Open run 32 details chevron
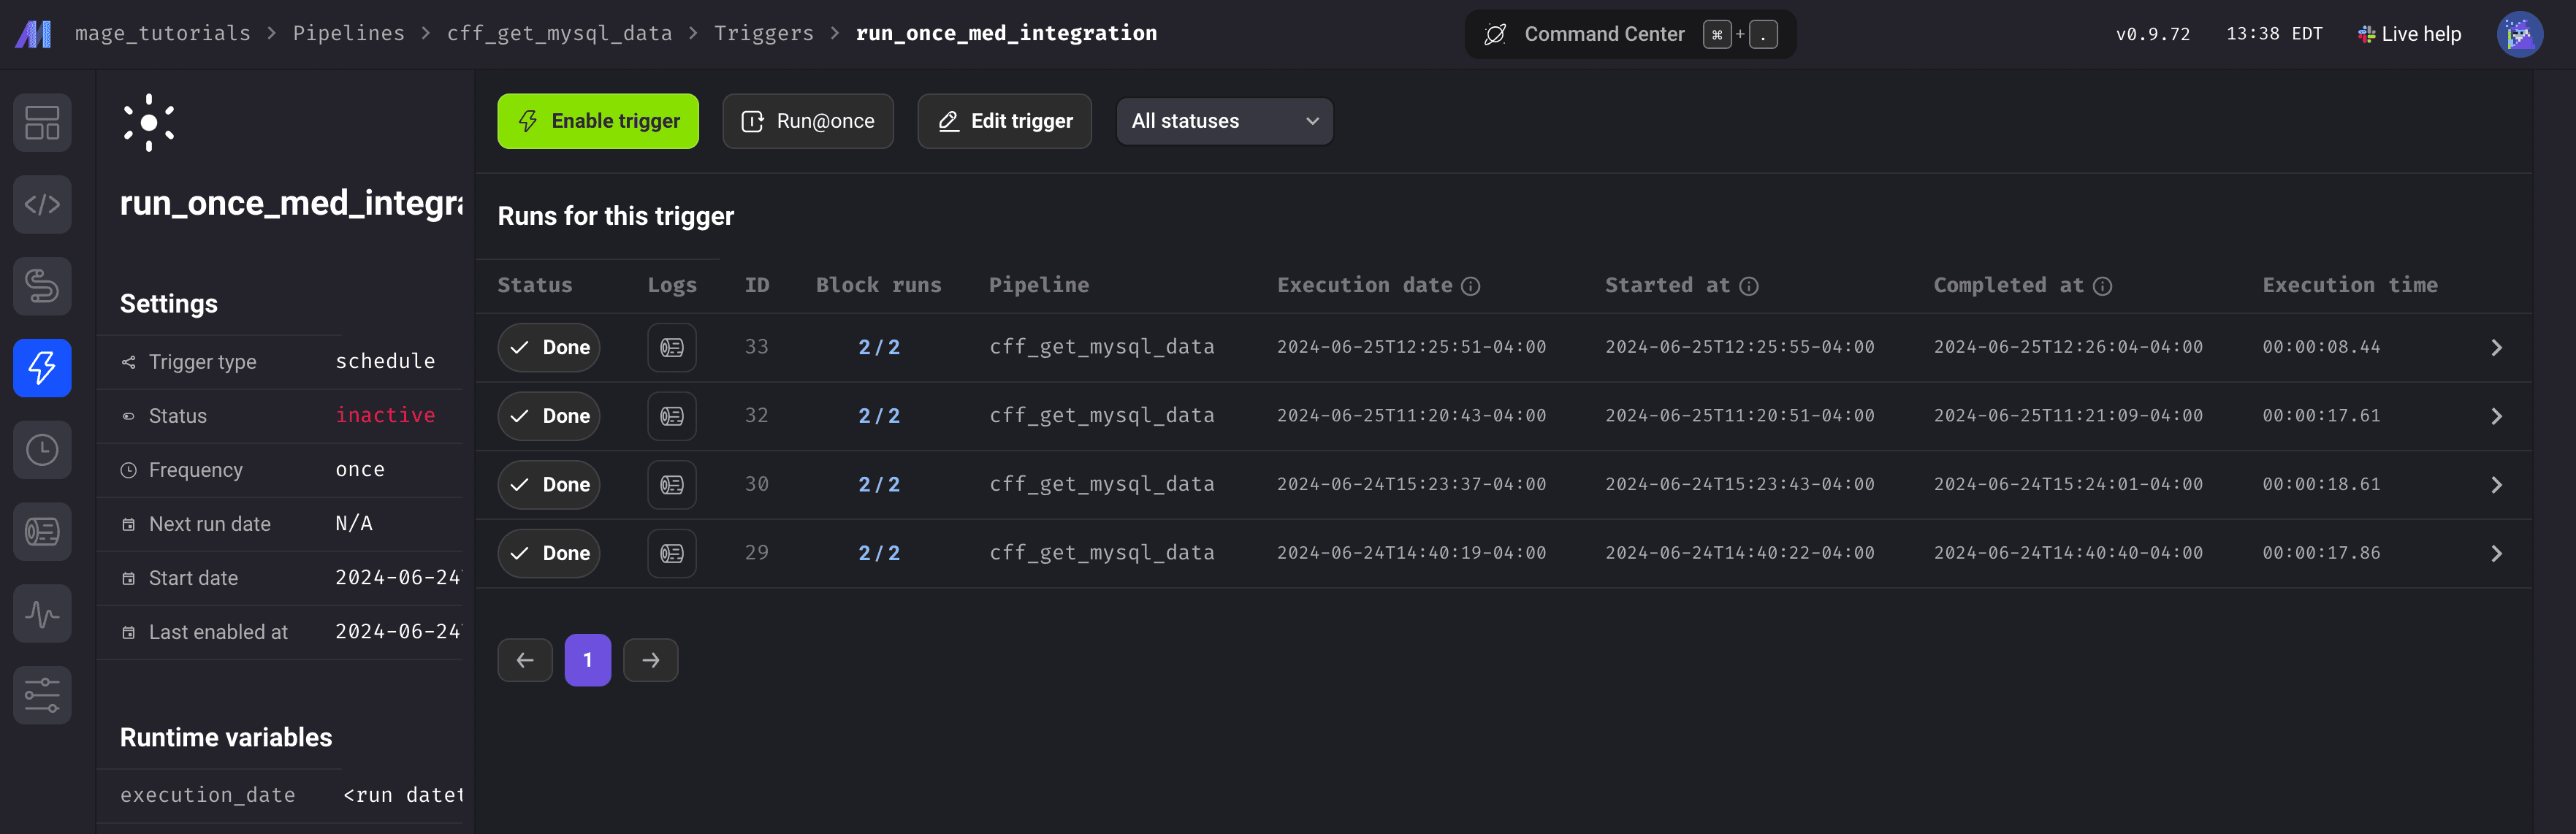The height and width of the screenshot is (834, 2576). 2496,416
